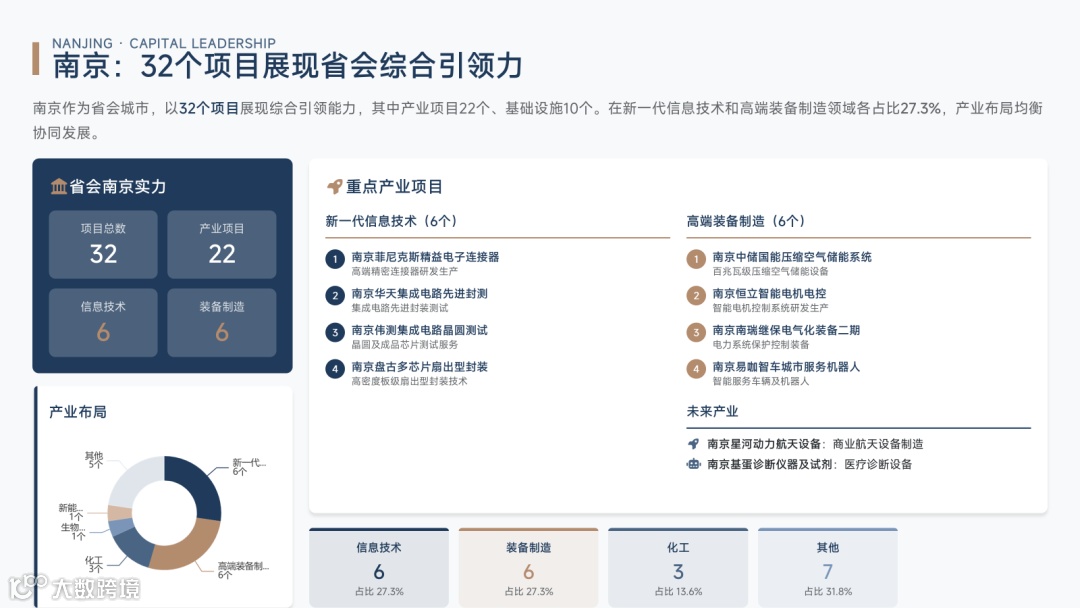Click the 新一代信息技术（6个） section heading

coord(391,221)
